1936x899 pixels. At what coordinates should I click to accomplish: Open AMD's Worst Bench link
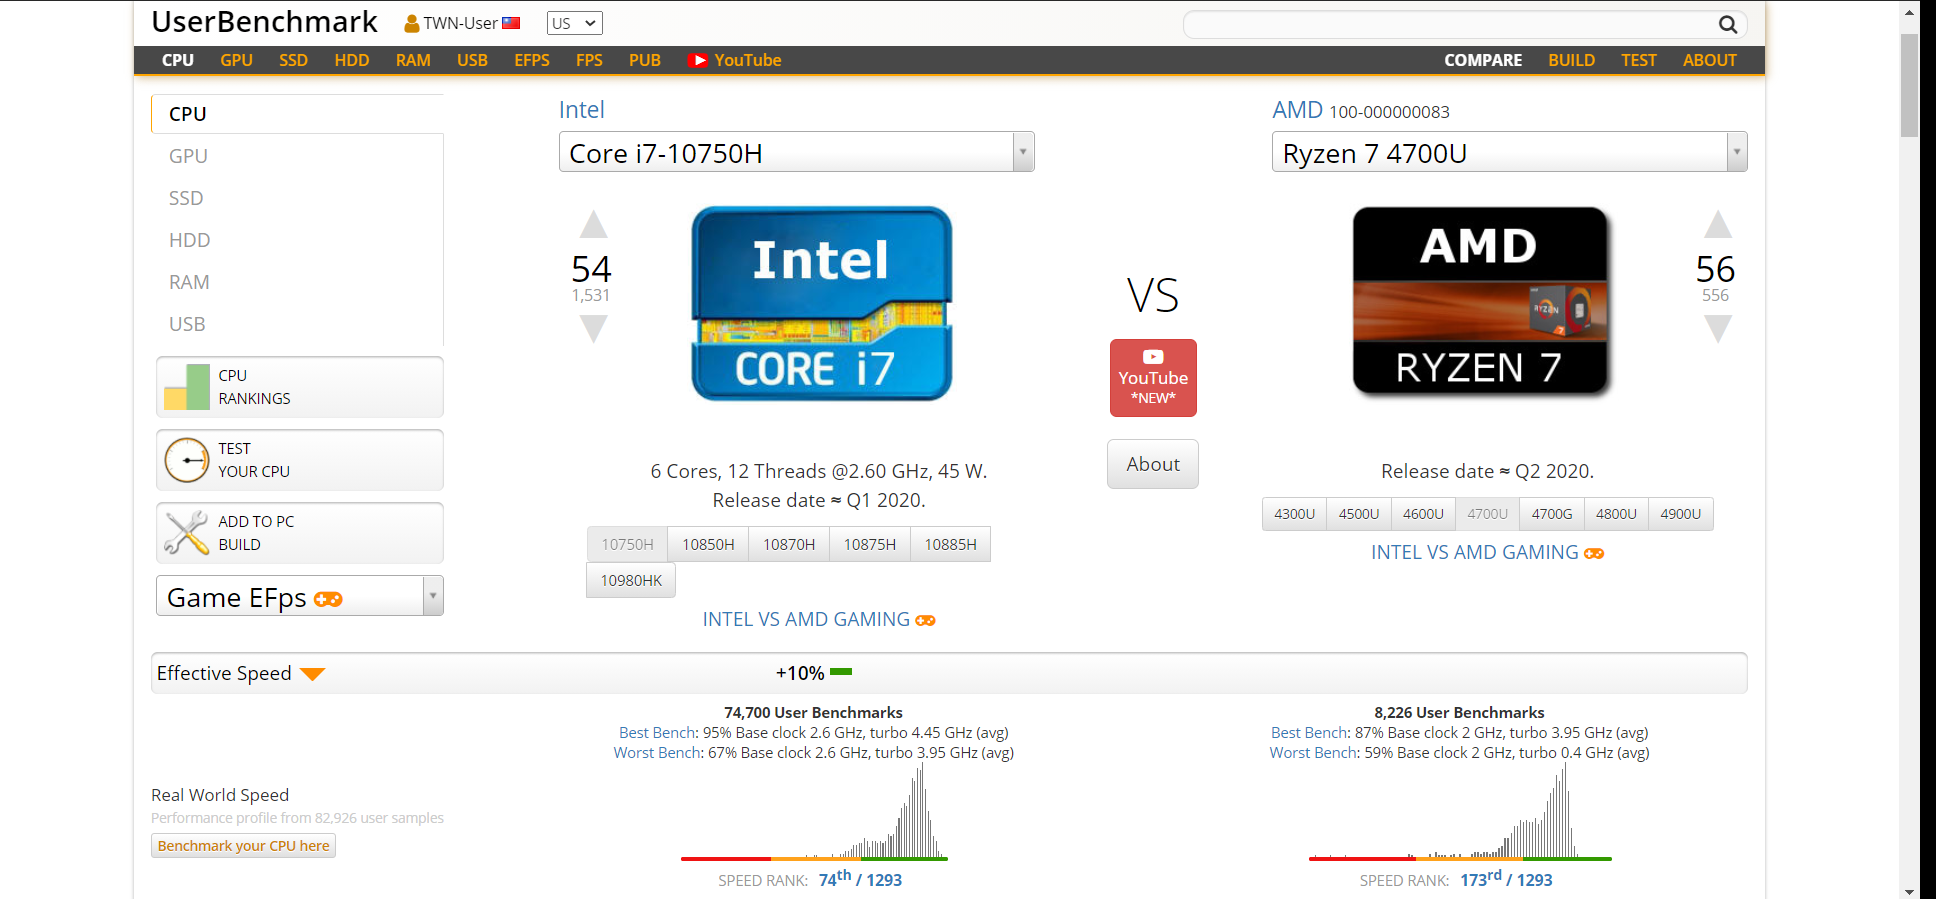(x=1313, y=753)
